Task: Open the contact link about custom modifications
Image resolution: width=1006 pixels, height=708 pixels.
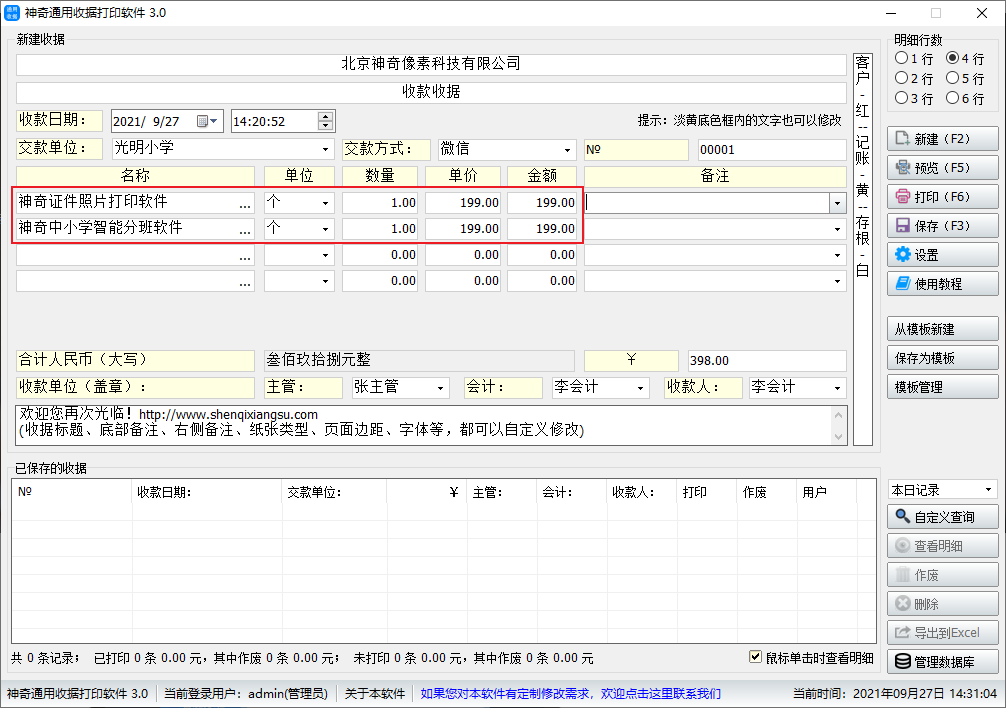Action: point(570,693)
